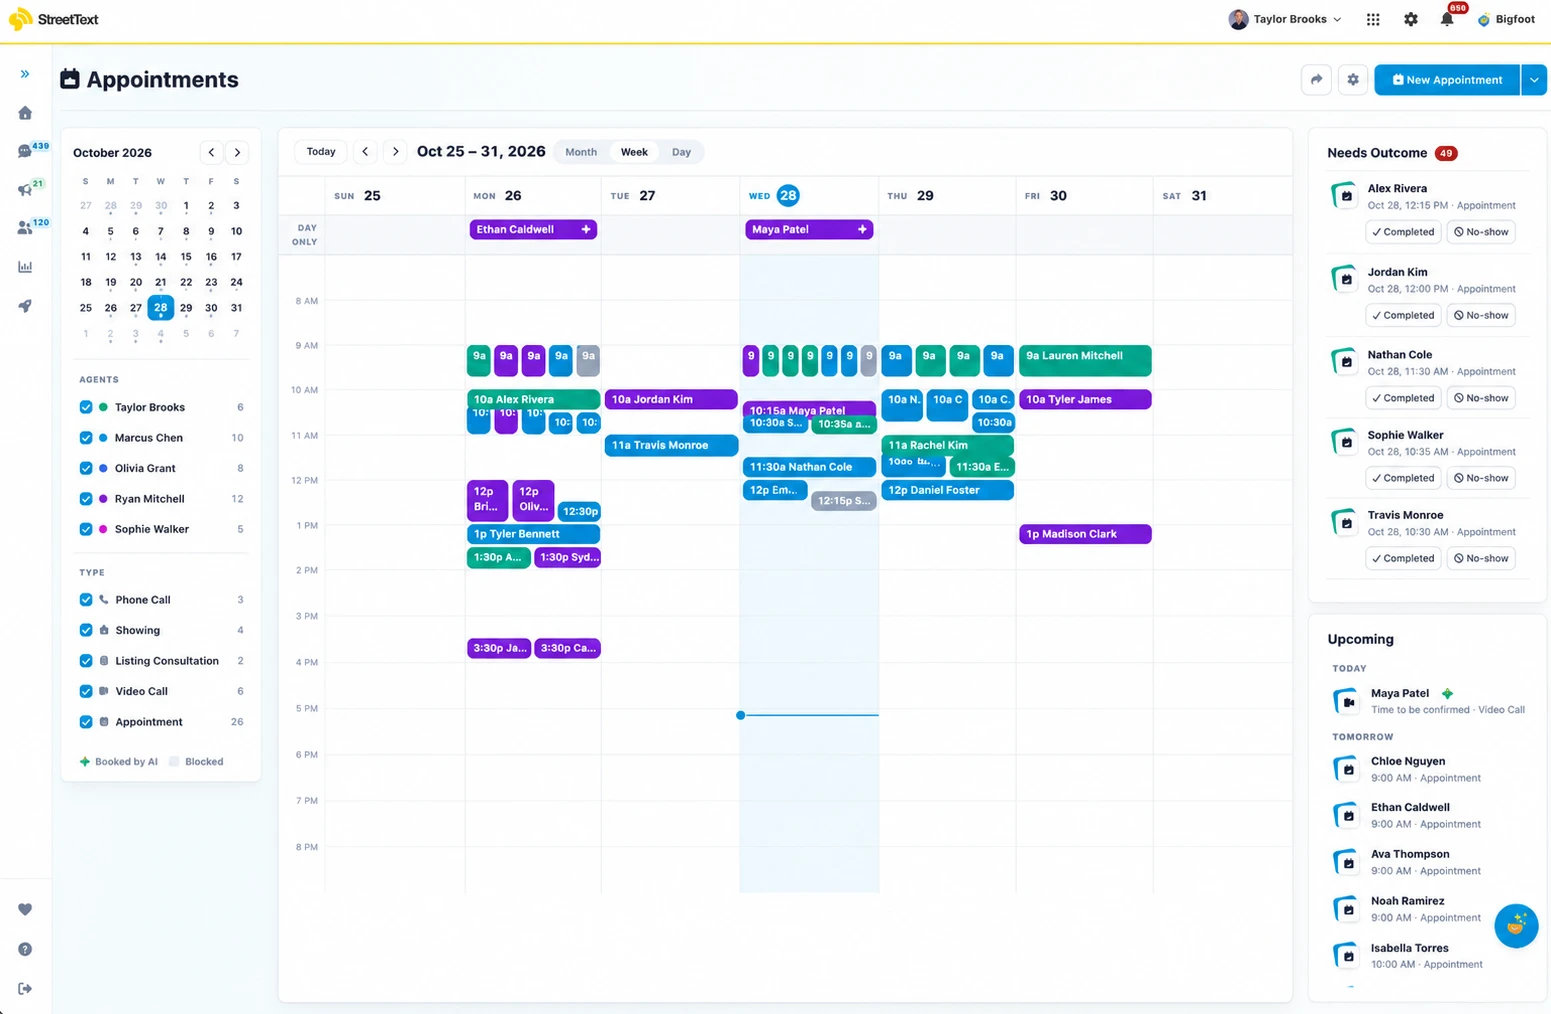Open the New Appointment dropdown arrow
The width and height of the screenshot is (1551, 1014).
click(x=1534, y=80)
